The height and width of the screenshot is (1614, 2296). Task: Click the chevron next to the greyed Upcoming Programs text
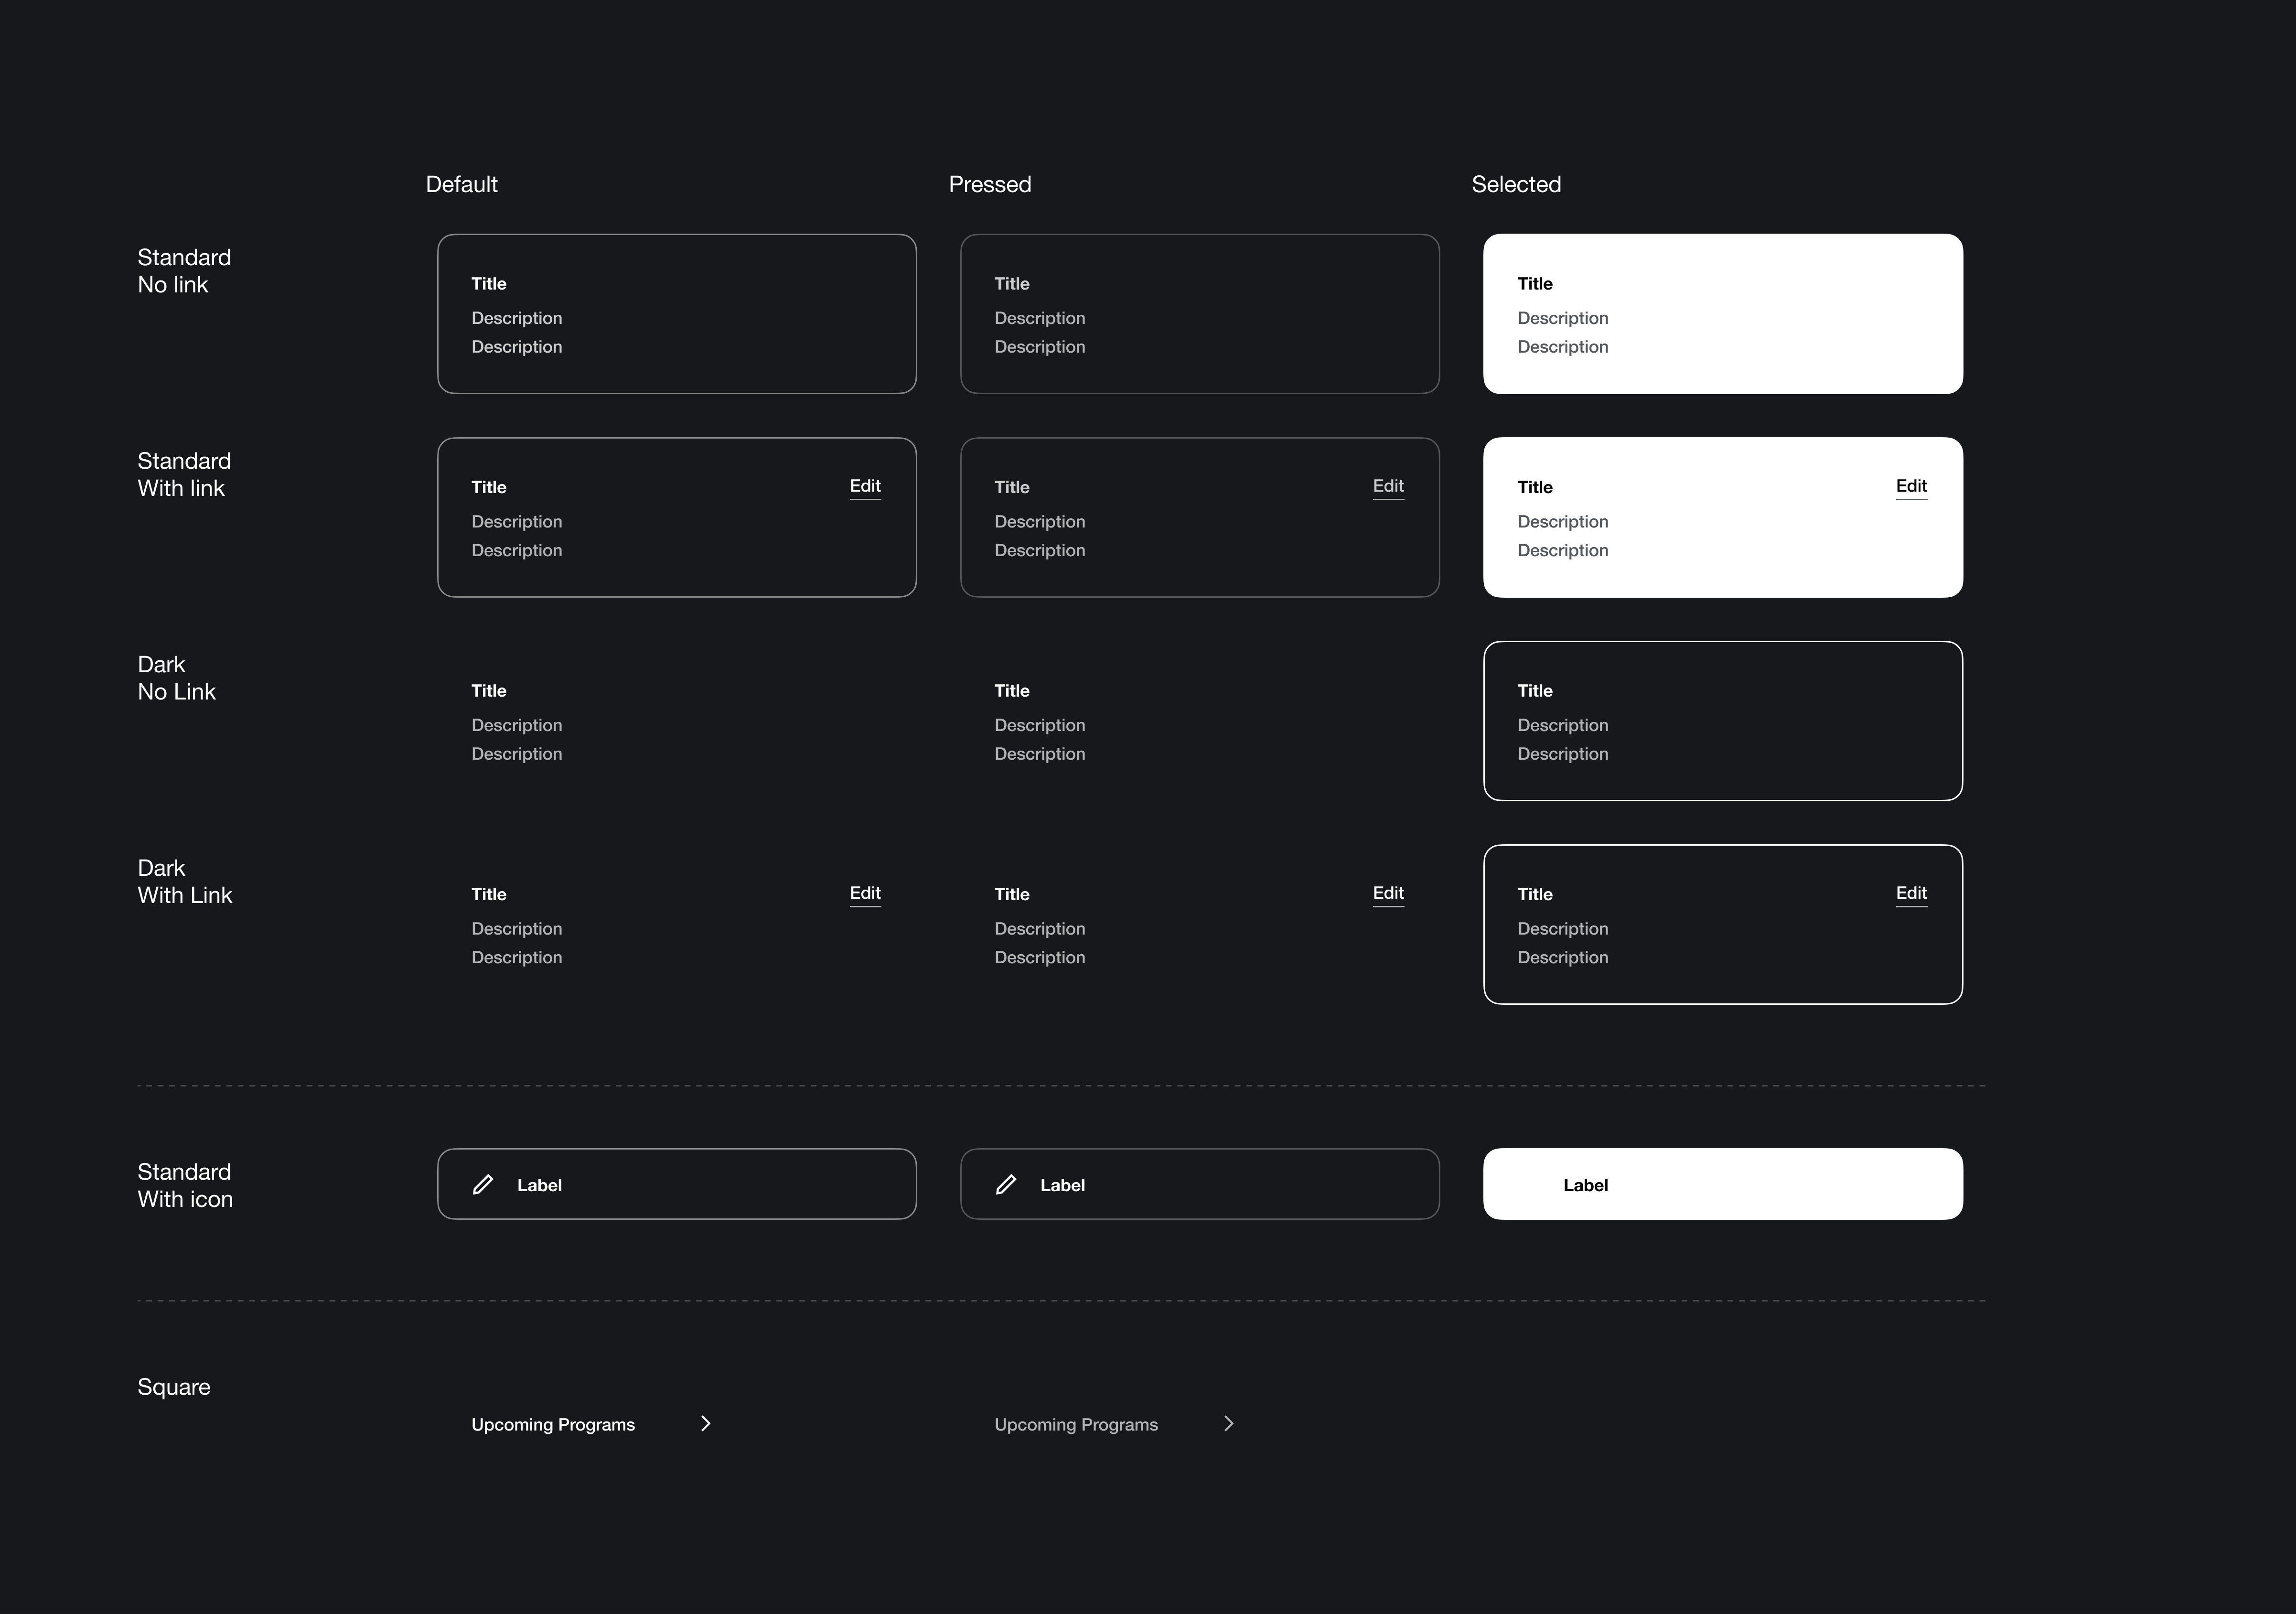coord(1229,1423)
